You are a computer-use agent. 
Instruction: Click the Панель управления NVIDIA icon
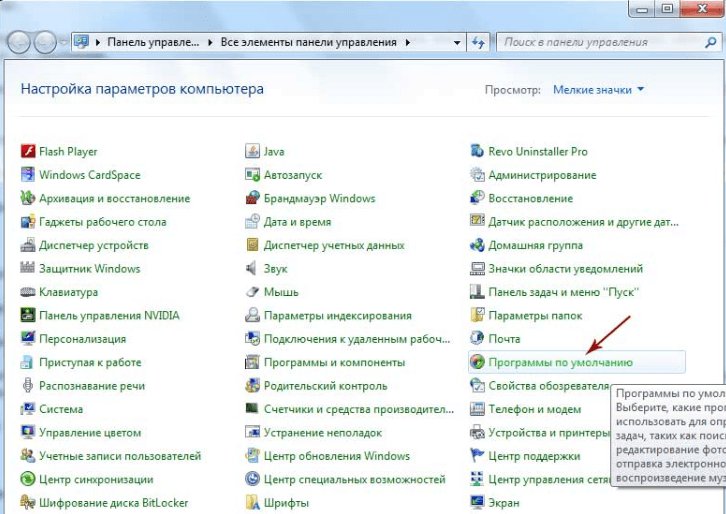coord(28,315)
